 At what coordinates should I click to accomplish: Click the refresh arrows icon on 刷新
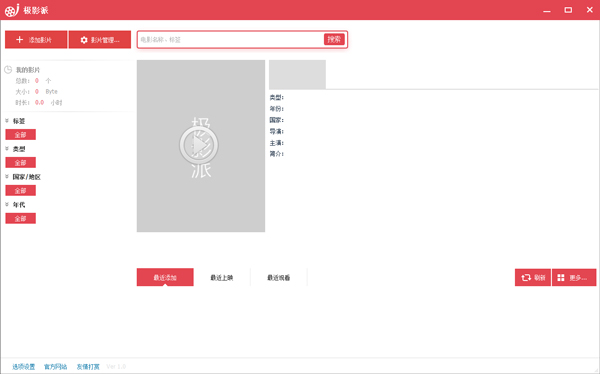pyautogui.click(x=526, y=278)
